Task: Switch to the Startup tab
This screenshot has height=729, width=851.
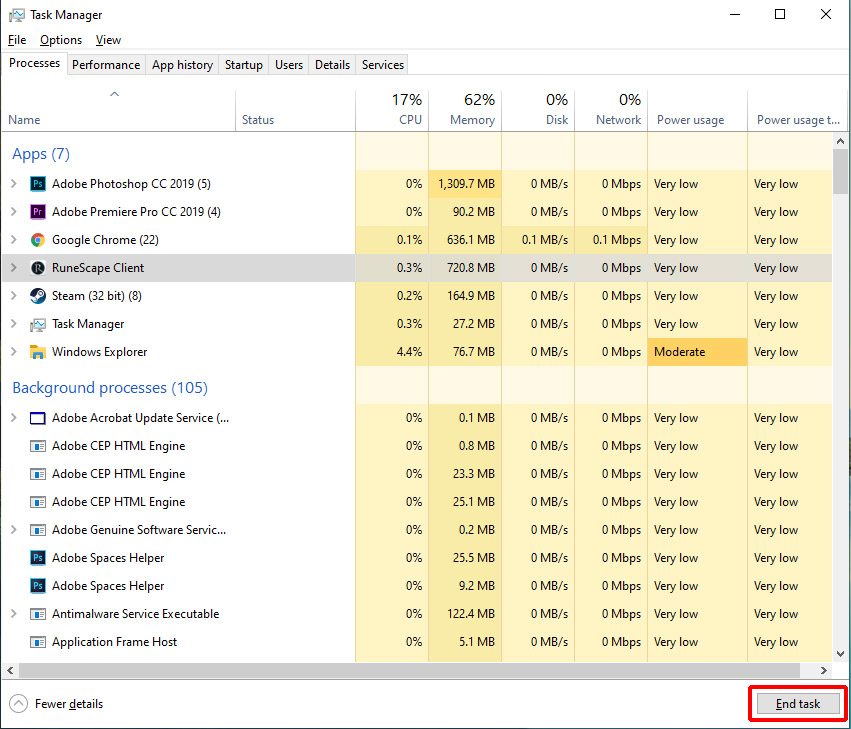Action: [x=244, y=65]
